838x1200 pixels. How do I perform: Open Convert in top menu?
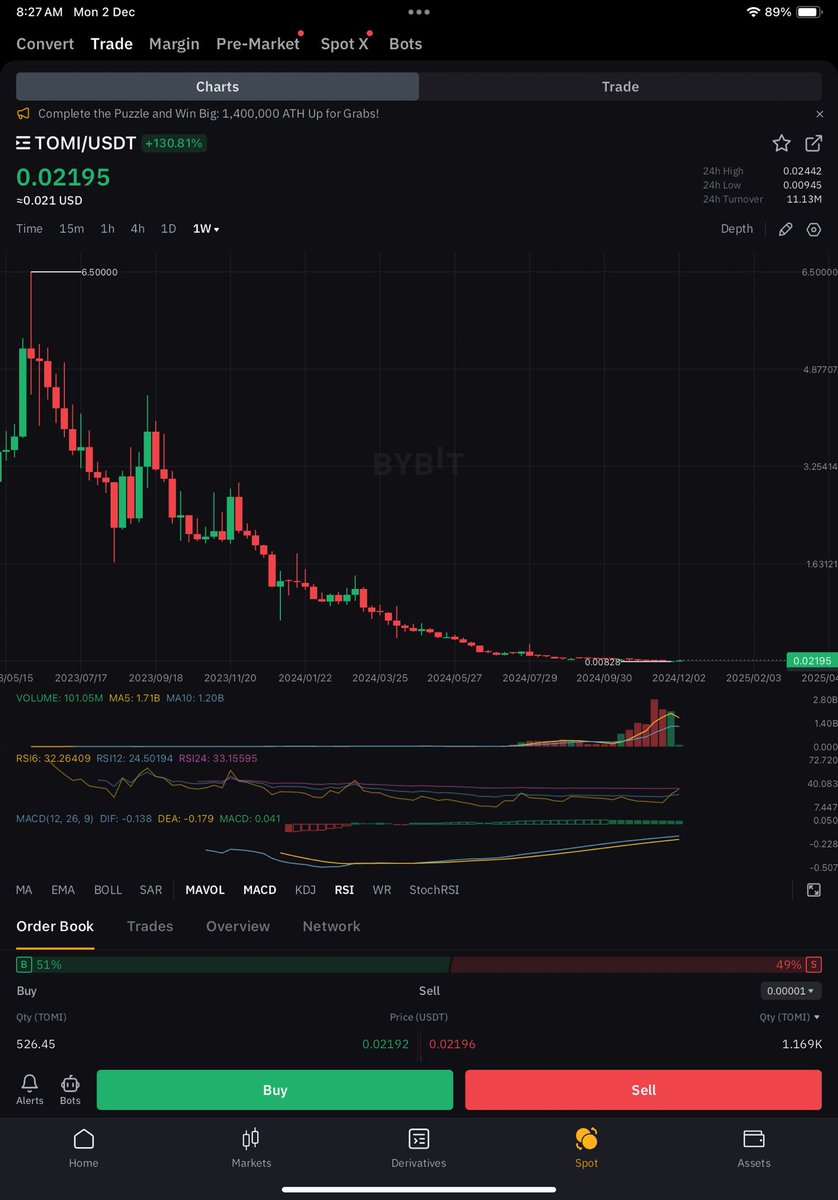pyautogui.click(x=45, y=44)
